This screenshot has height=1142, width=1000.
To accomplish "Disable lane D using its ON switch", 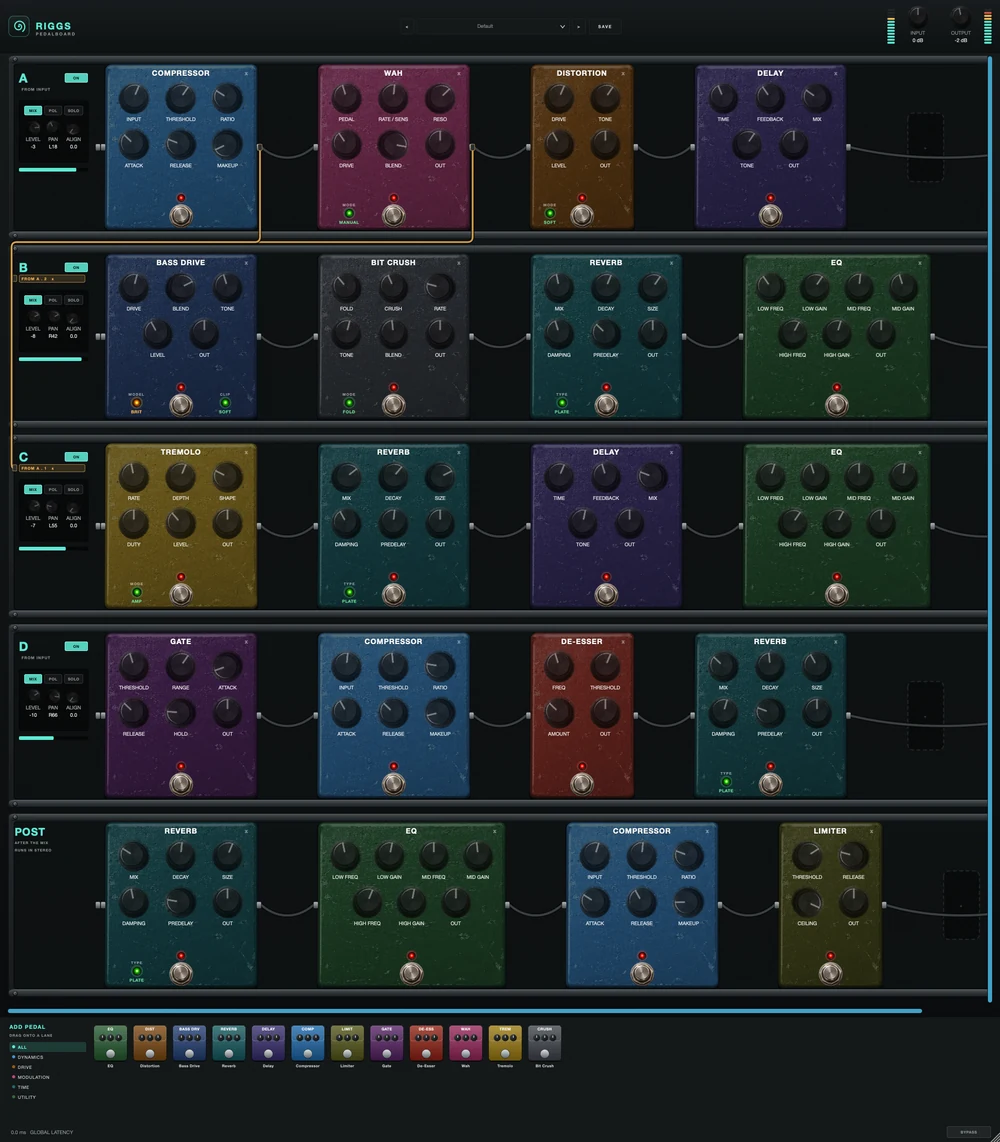I will click(76, 646).
